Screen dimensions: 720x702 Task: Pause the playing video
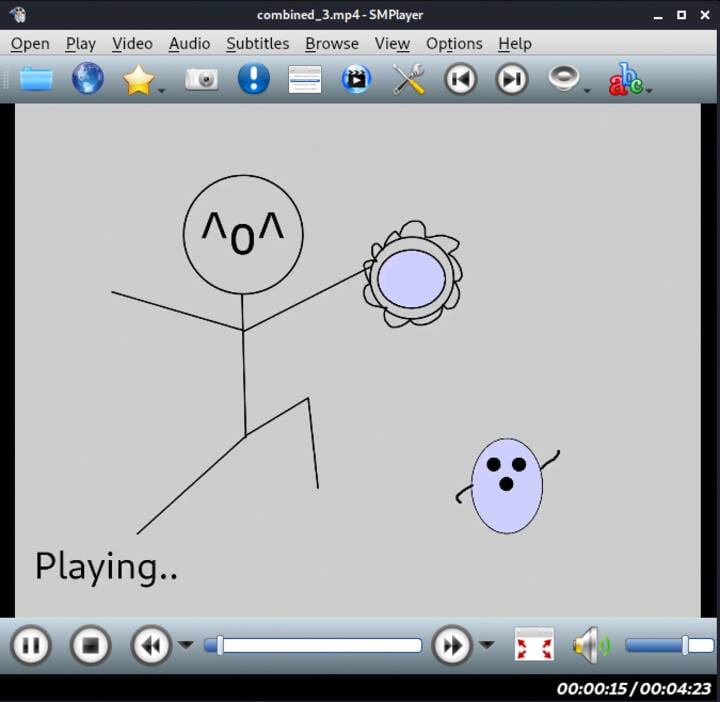coord(31,645)
